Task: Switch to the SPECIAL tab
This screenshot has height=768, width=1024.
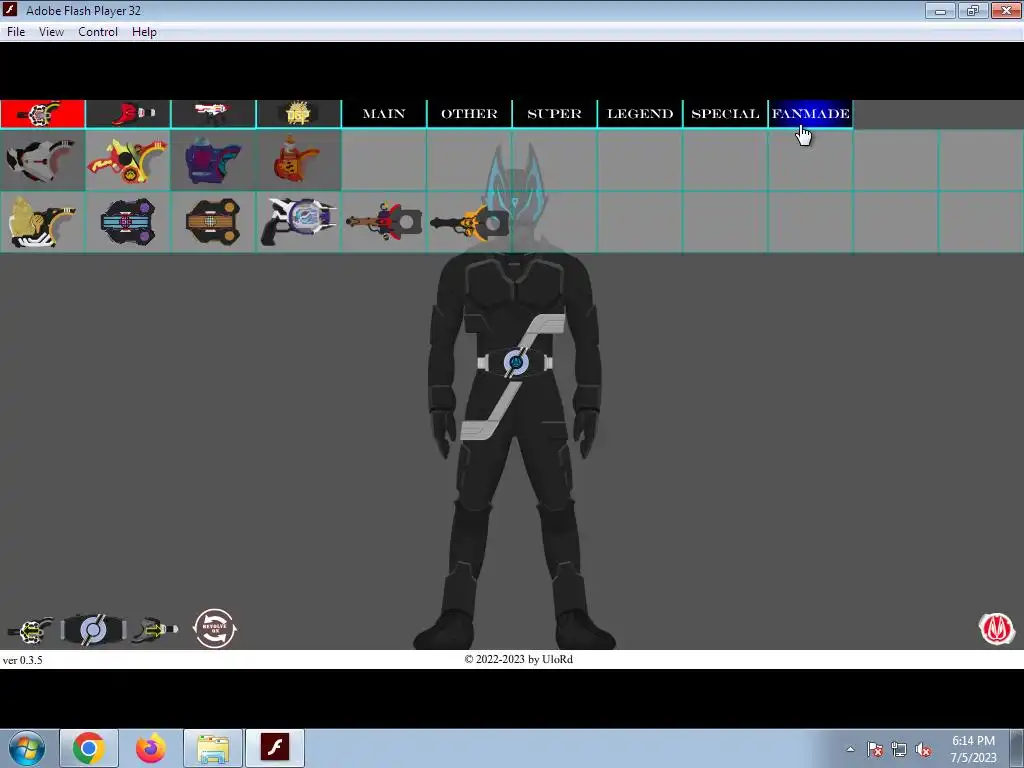Action: (x=725, y=114)
